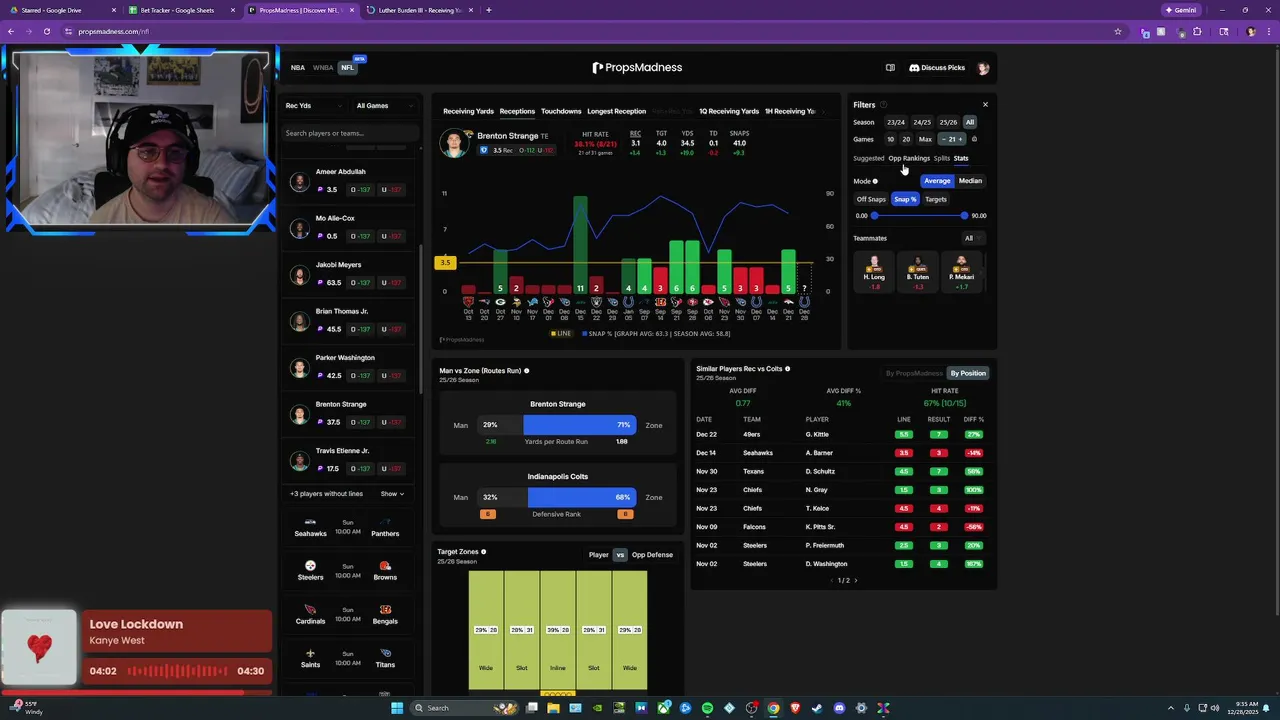Viewport: 1280px width, 720px height.
Task: Click the Search players or teams field
Action: point(350,133)
